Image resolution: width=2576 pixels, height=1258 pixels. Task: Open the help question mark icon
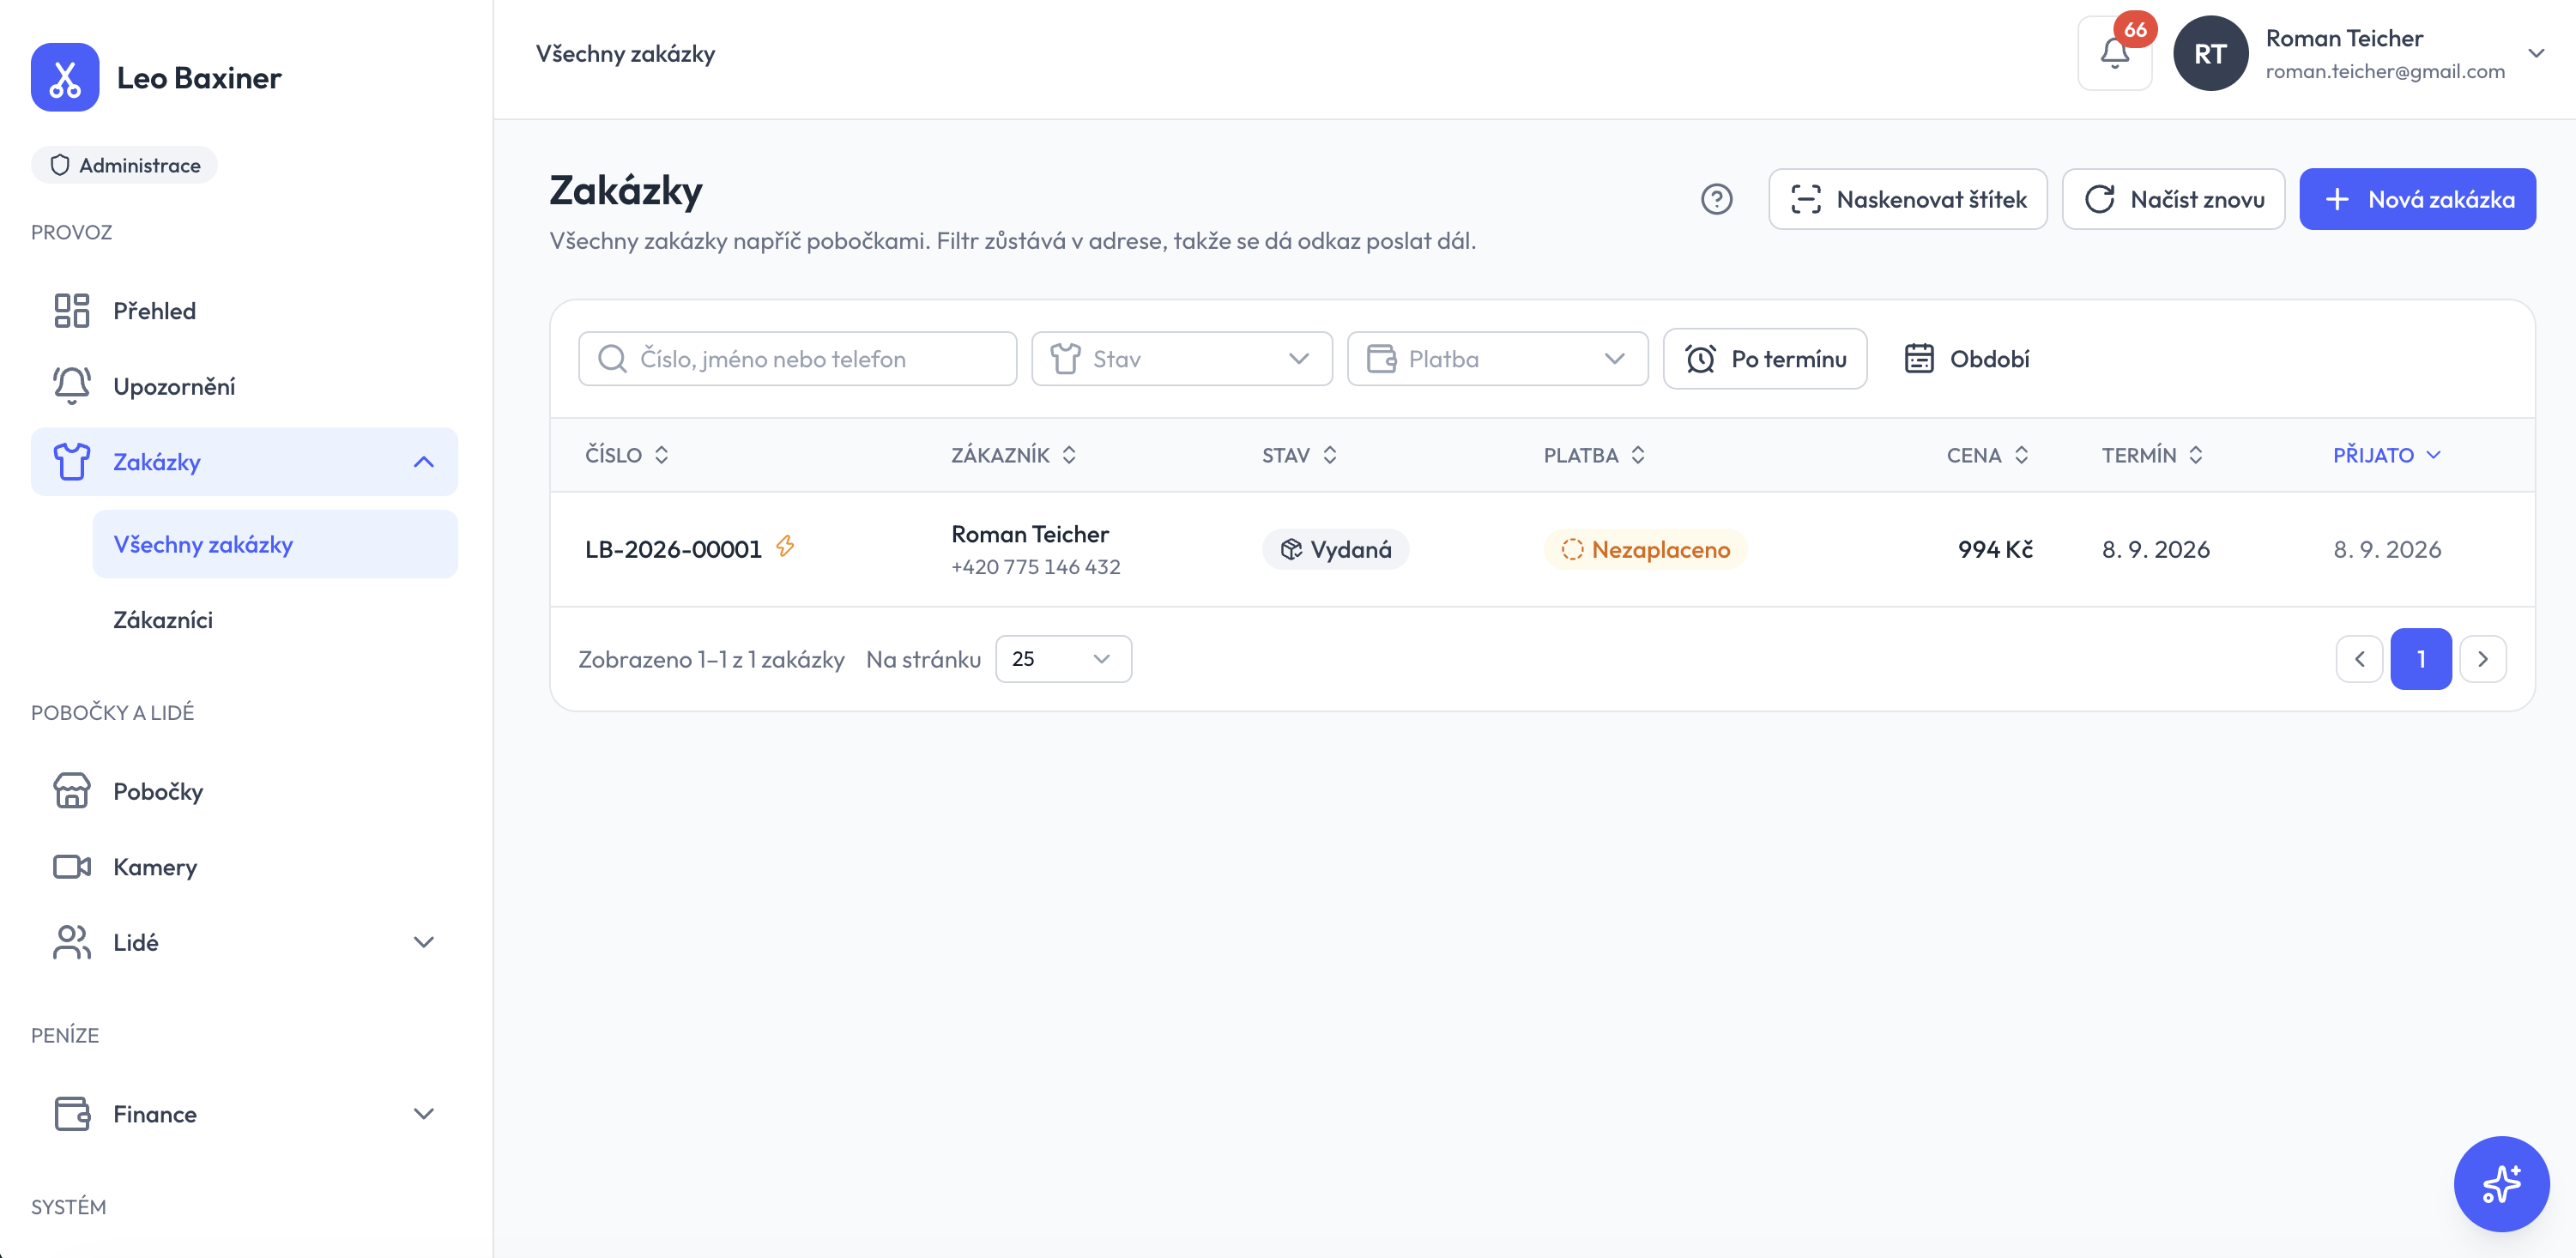[1716, 199]
